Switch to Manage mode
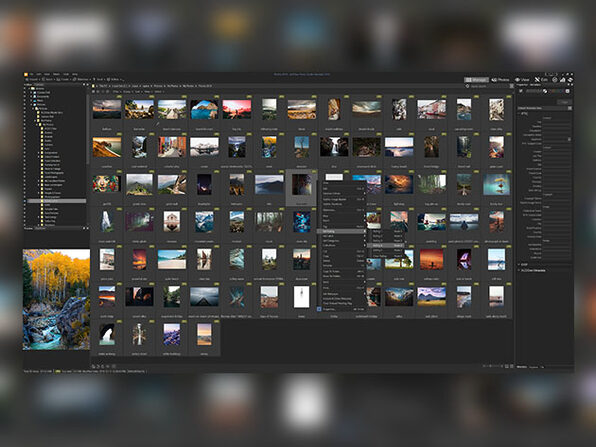Screen dimensions: 596x447 click(476, 80)
